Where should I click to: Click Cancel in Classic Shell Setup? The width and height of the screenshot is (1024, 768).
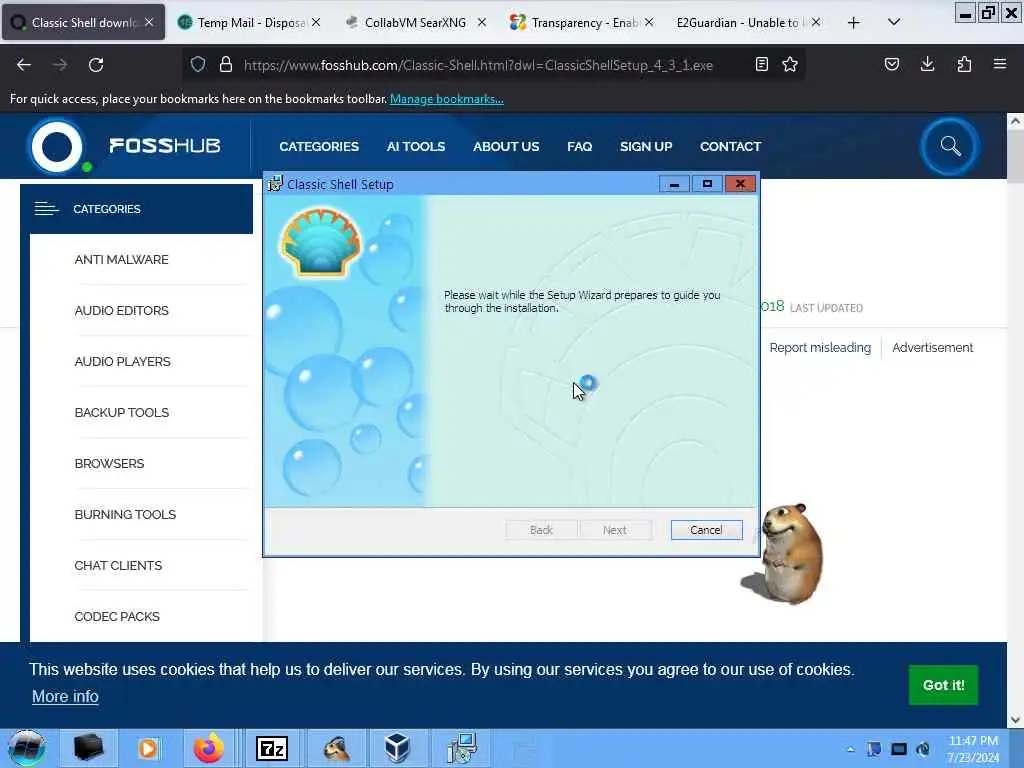pos(706,530)
